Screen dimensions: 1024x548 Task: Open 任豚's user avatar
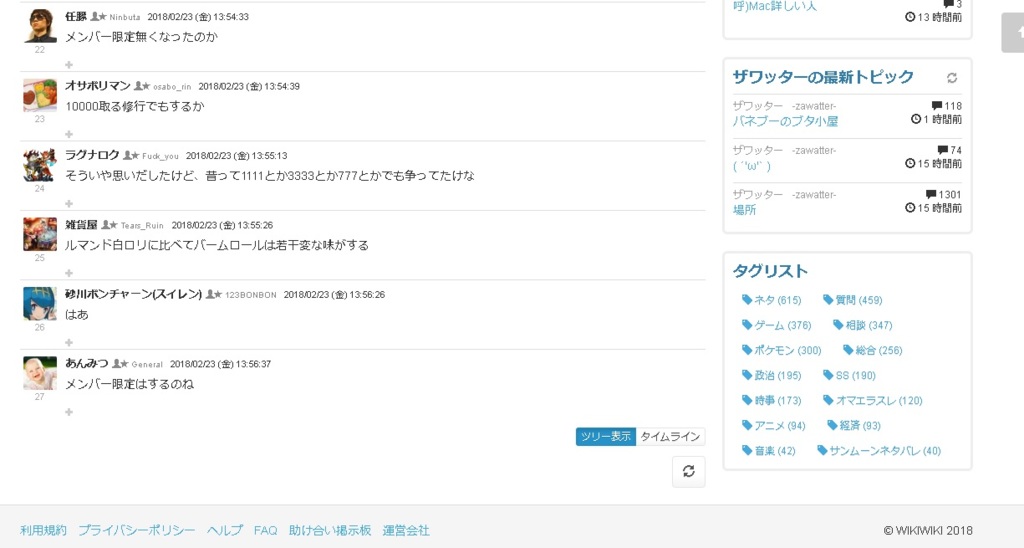tap(40, 26)
